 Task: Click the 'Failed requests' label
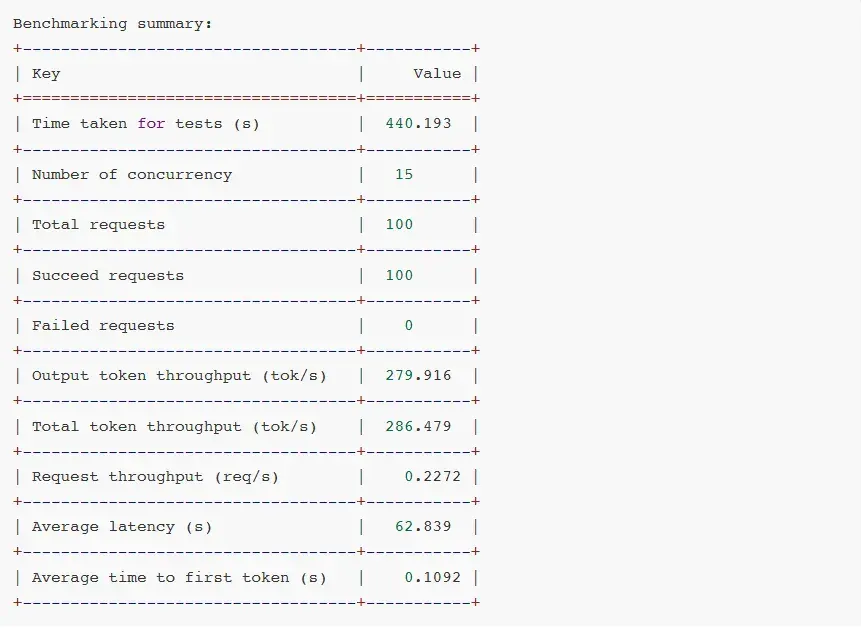coord(103,326)
